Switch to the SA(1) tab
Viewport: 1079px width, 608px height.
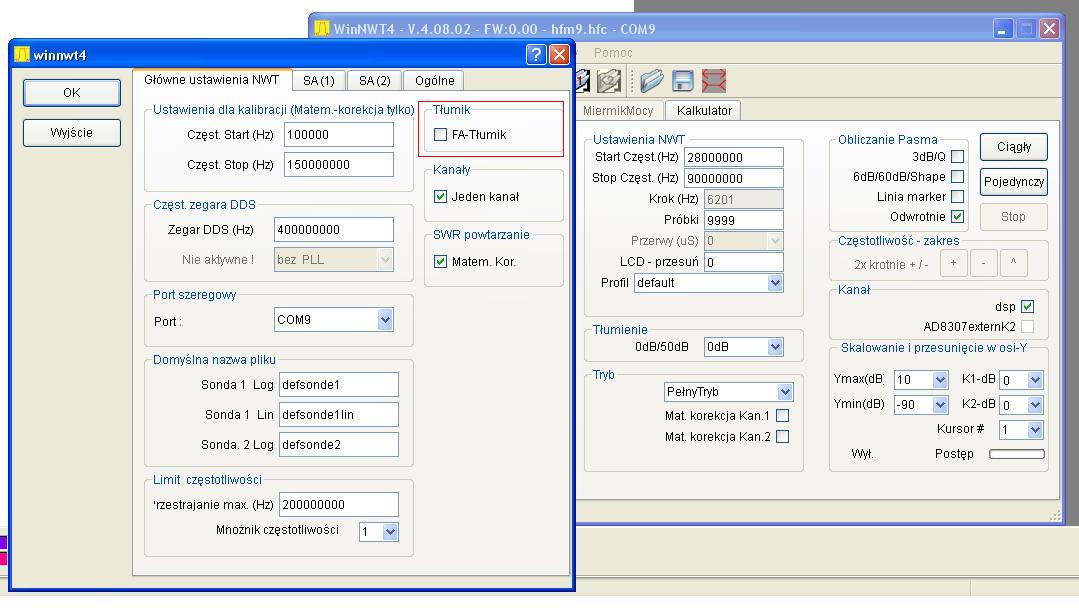(318, 81)
